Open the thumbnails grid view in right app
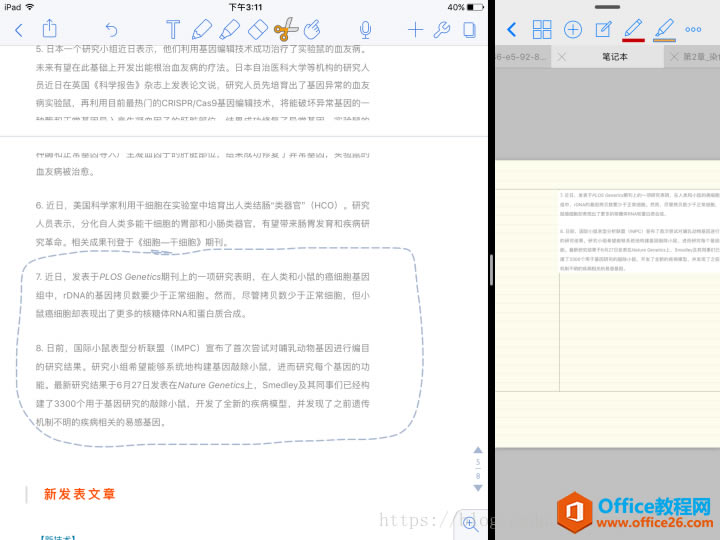 click(542, 30)
